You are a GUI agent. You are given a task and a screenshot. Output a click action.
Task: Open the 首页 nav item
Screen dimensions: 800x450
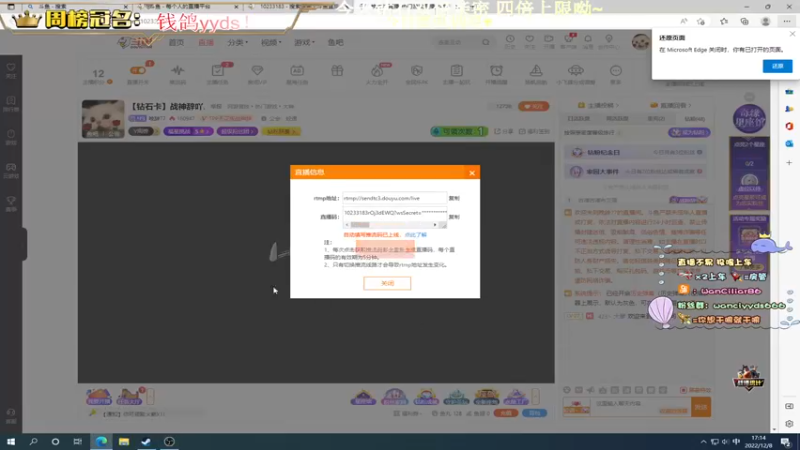click(x=176, y=42)
